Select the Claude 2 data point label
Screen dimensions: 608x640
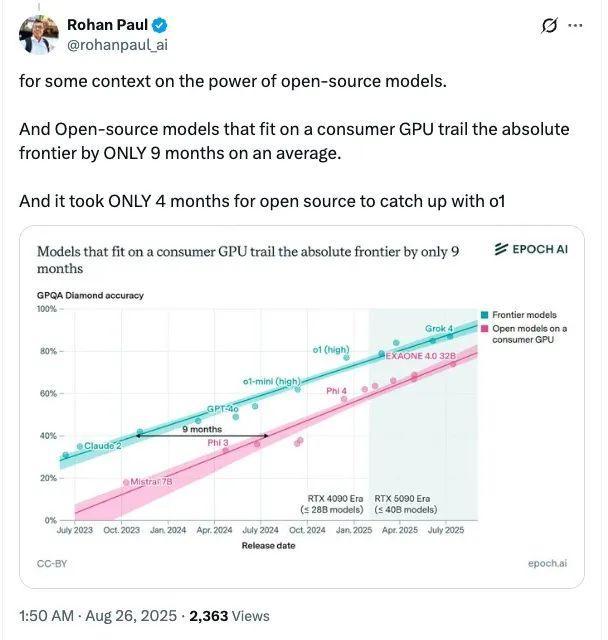102,445
